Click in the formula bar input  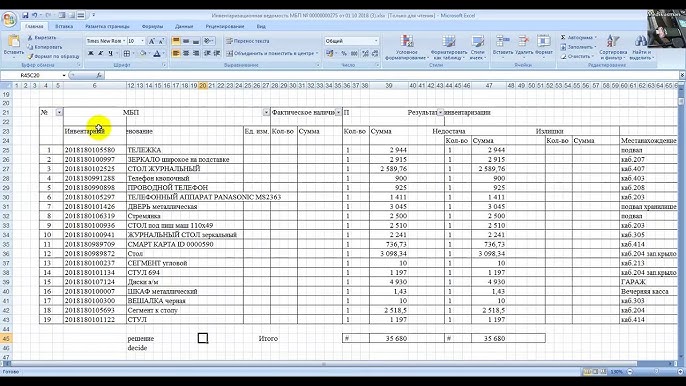(392, 75)
